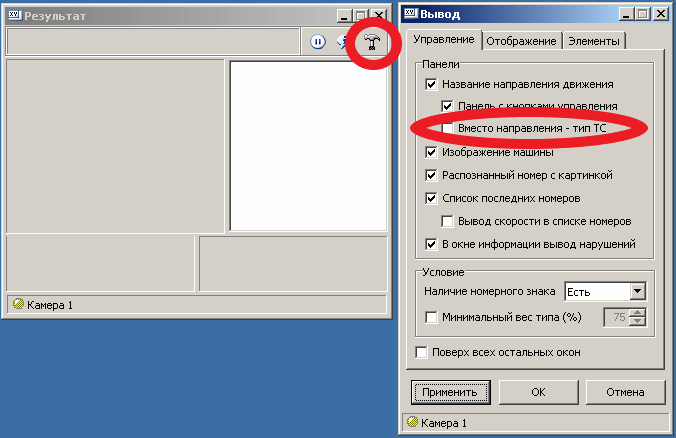Viewport: 676px width, 438px height.
Task: Maximize the Вывод window
Action: click(643, 14)
